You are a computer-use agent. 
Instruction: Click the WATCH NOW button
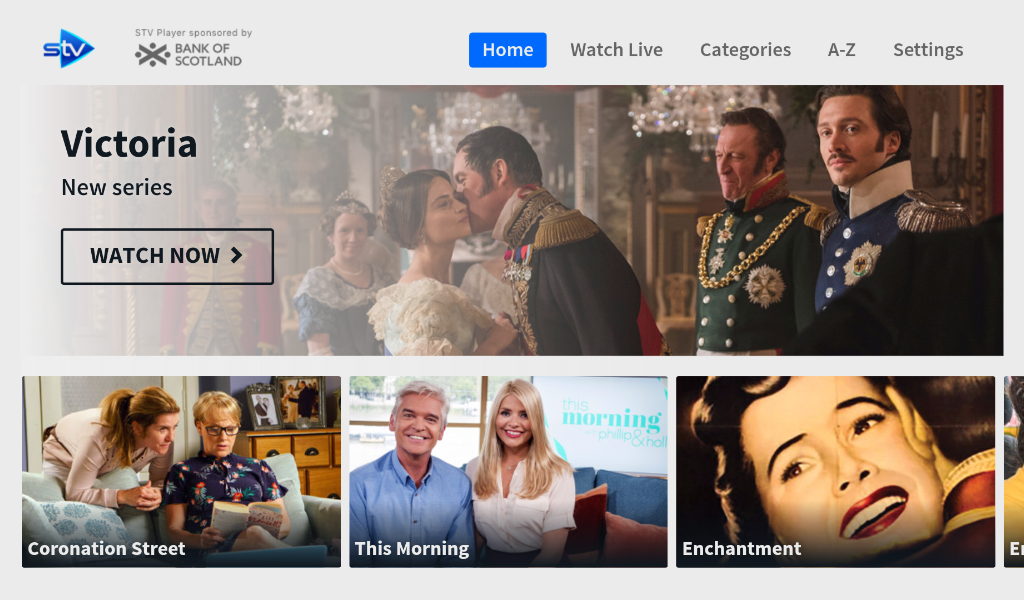click(x=167, y=256)
